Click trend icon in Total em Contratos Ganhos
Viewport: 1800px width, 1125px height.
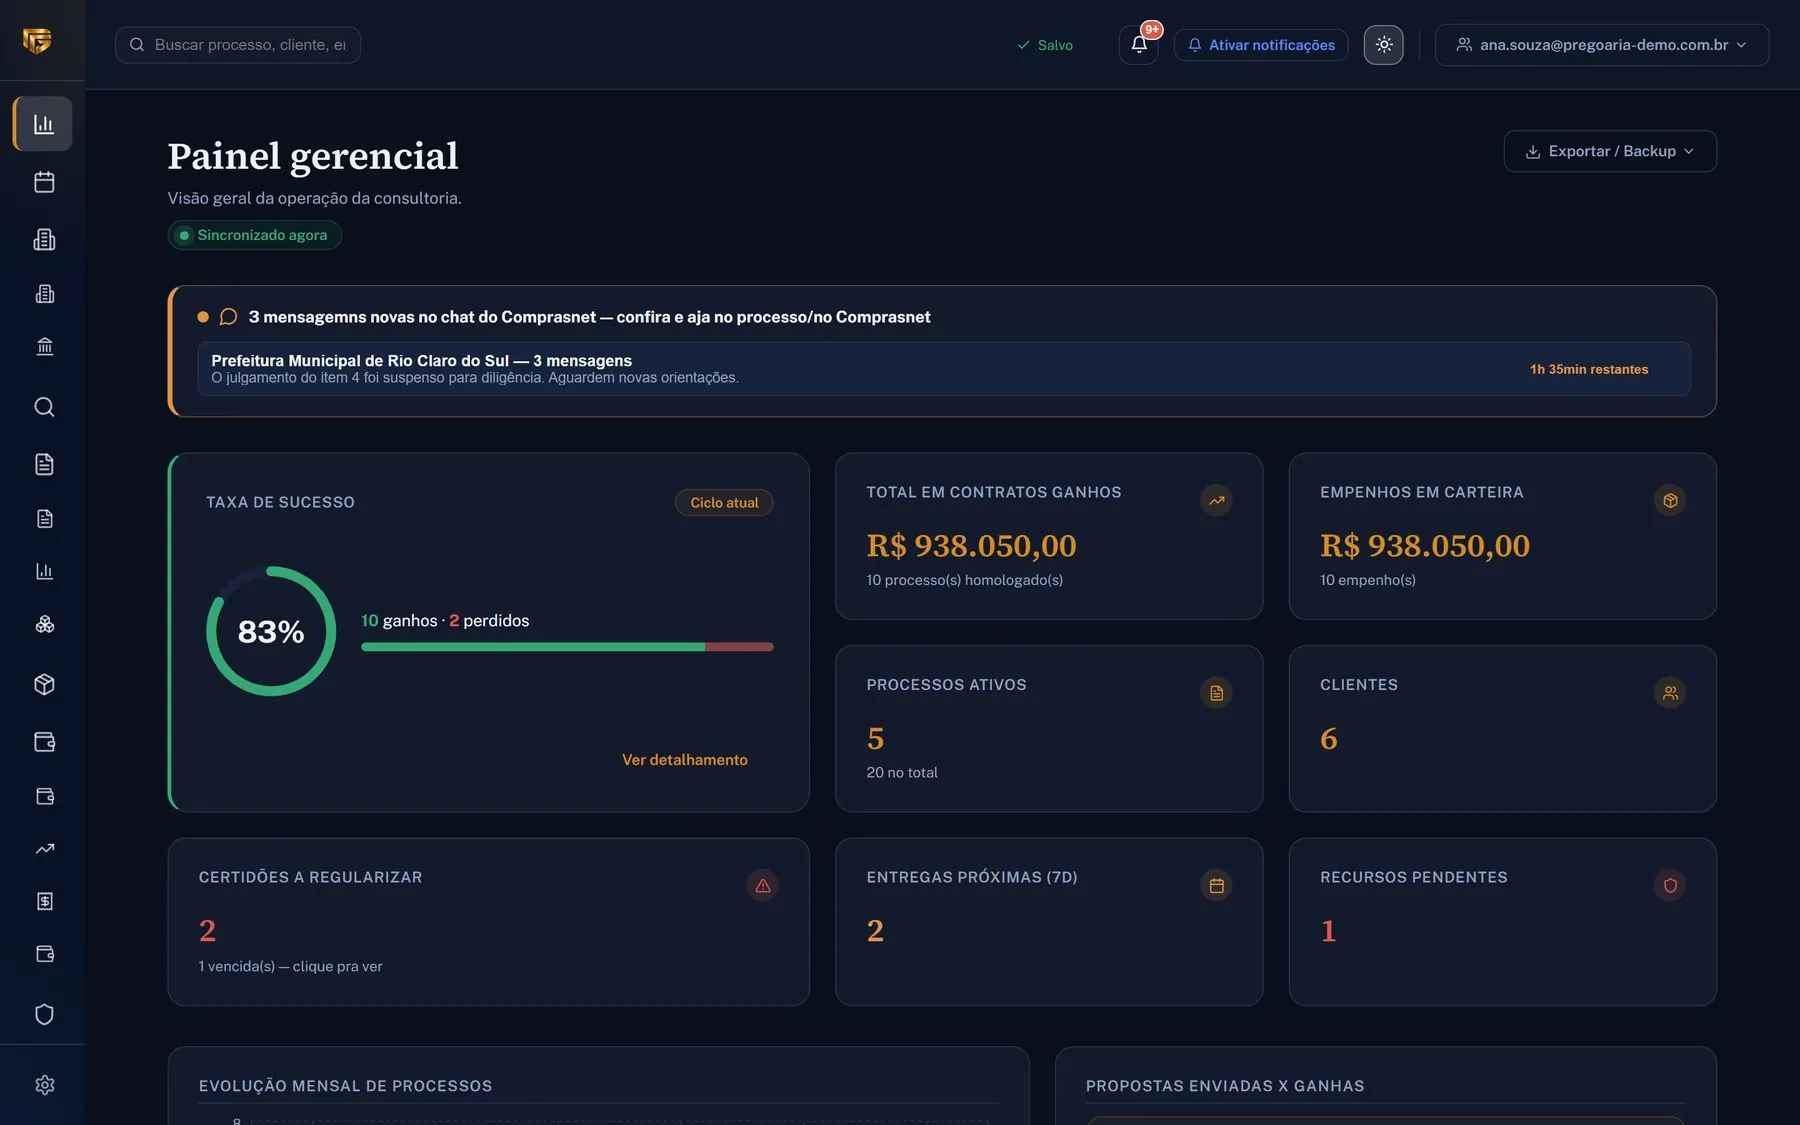tap(1216, 501)
